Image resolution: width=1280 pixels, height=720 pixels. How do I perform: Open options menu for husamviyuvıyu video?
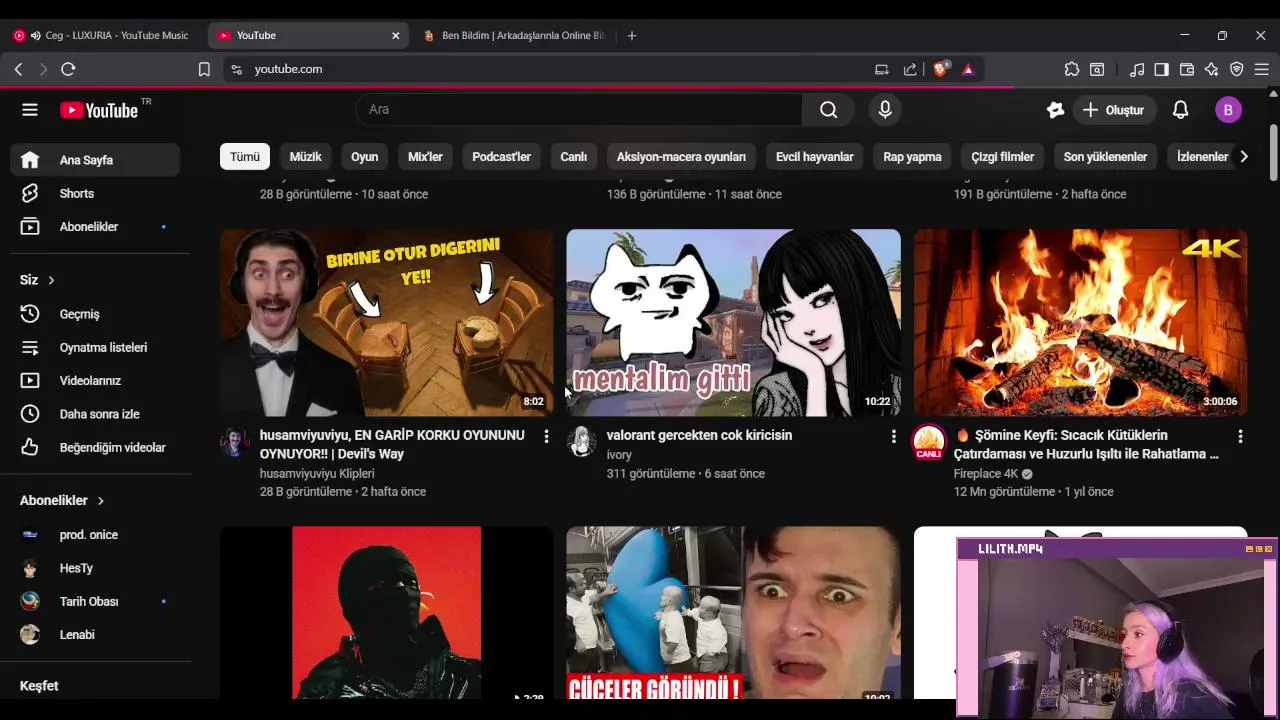coord(546,436)
